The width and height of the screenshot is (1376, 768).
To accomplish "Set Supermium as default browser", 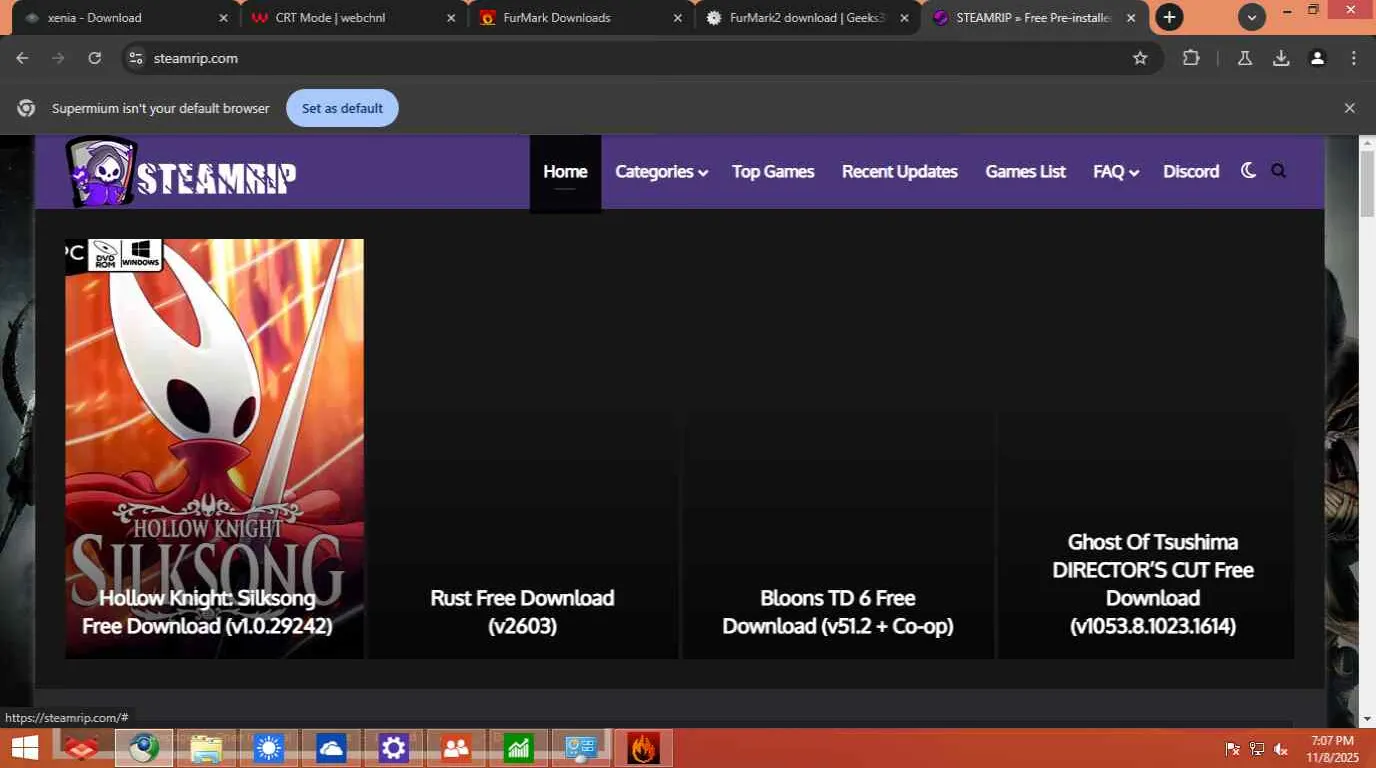I will pyautogui.click(x=342, y=108).
